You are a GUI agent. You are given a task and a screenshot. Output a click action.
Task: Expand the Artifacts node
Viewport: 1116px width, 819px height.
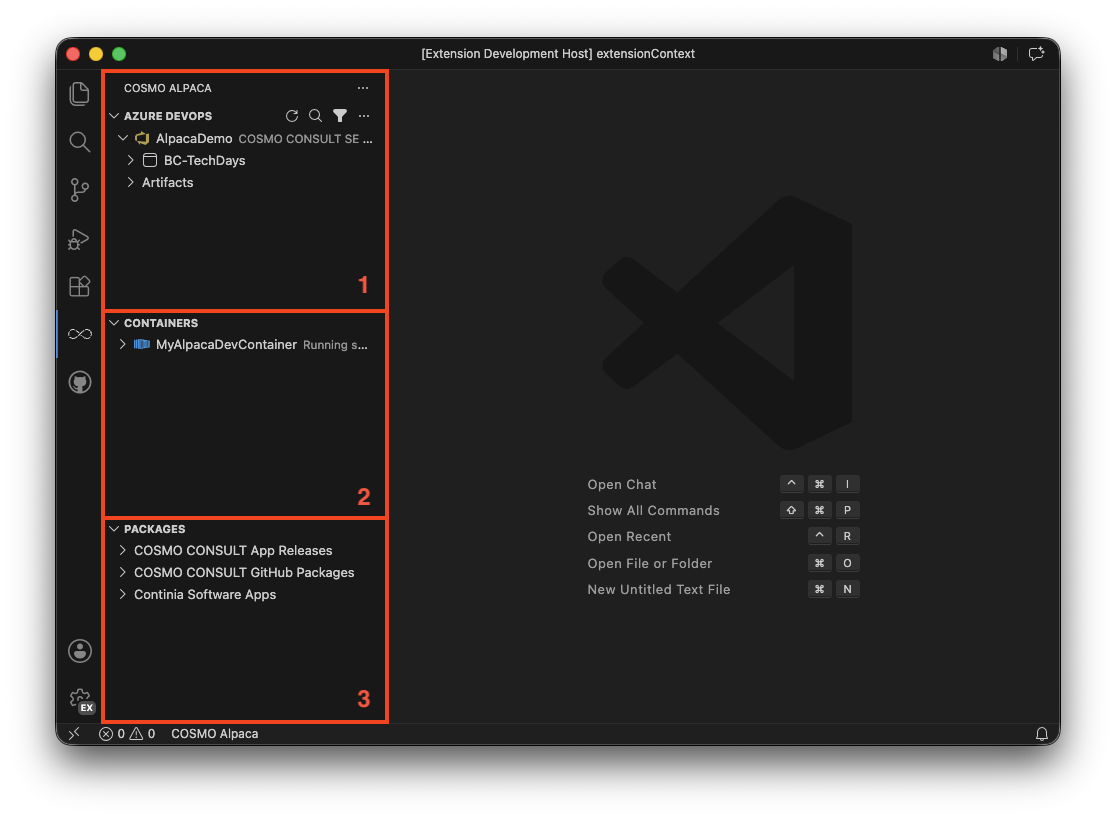tap(131, 182)
